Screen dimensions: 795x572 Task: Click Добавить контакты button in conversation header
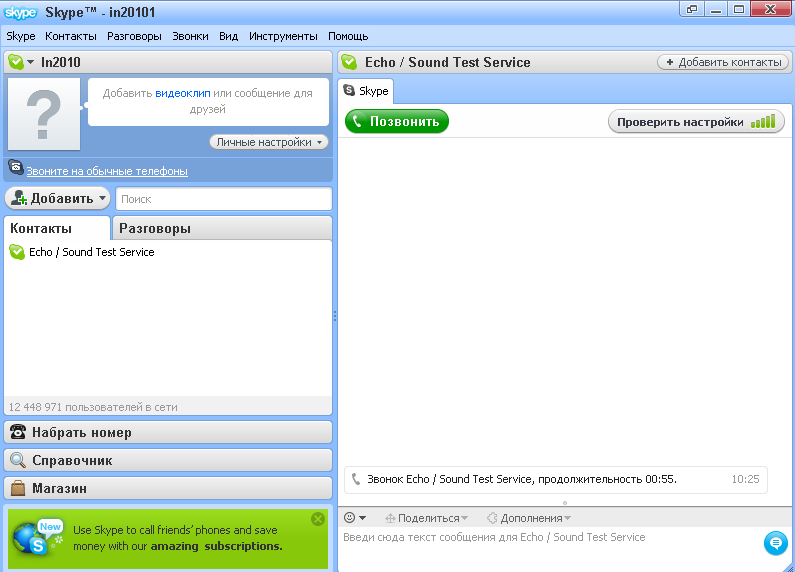coord(723,62)
